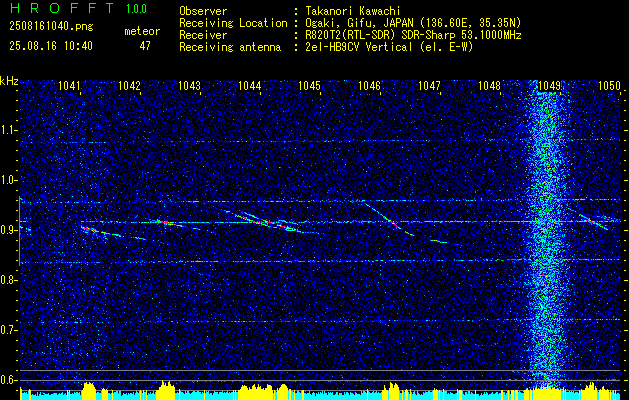Select the filename 2508161040.png

point(51,27)
